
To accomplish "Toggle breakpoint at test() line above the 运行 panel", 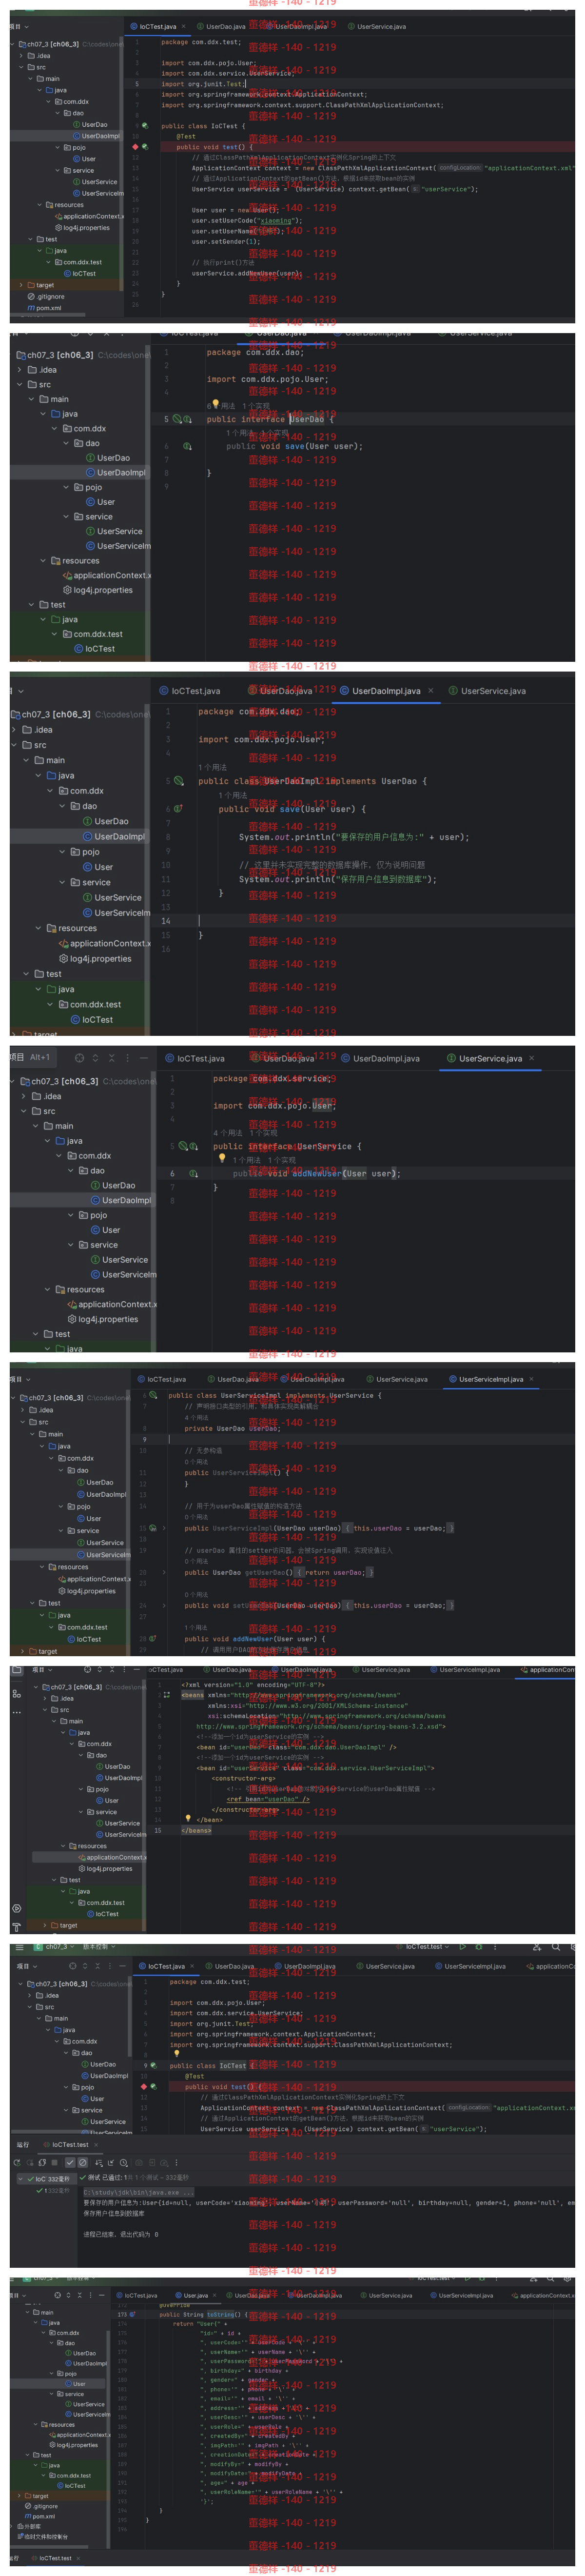I will 144,2087.
